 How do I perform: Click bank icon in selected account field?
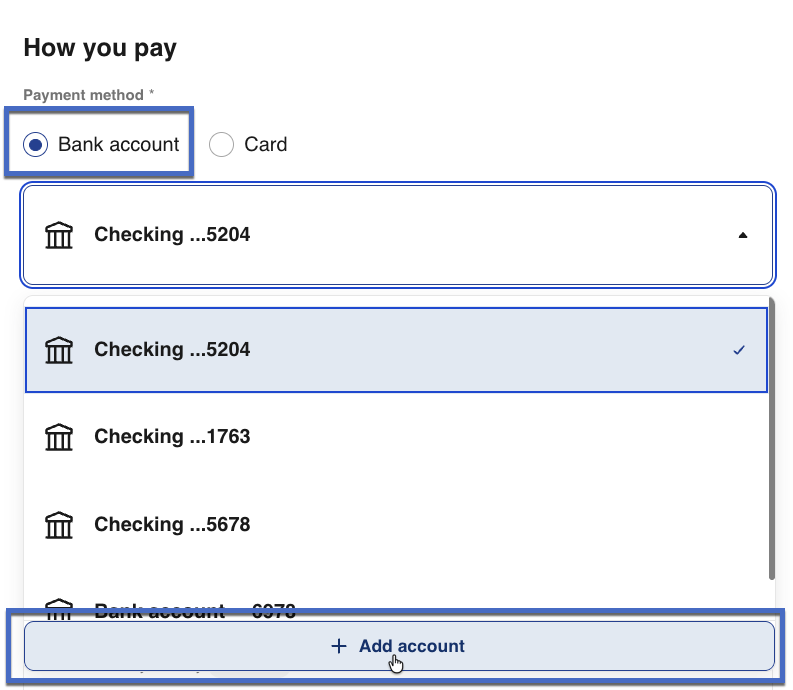[60, 236]
